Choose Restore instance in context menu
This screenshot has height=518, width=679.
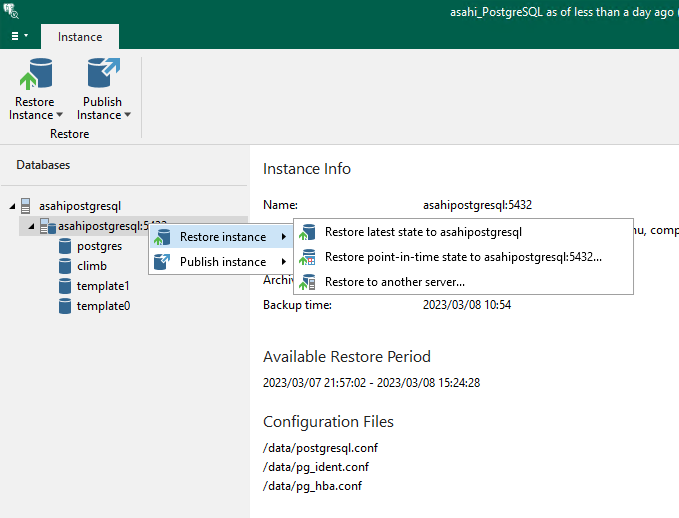coord(221,236)
